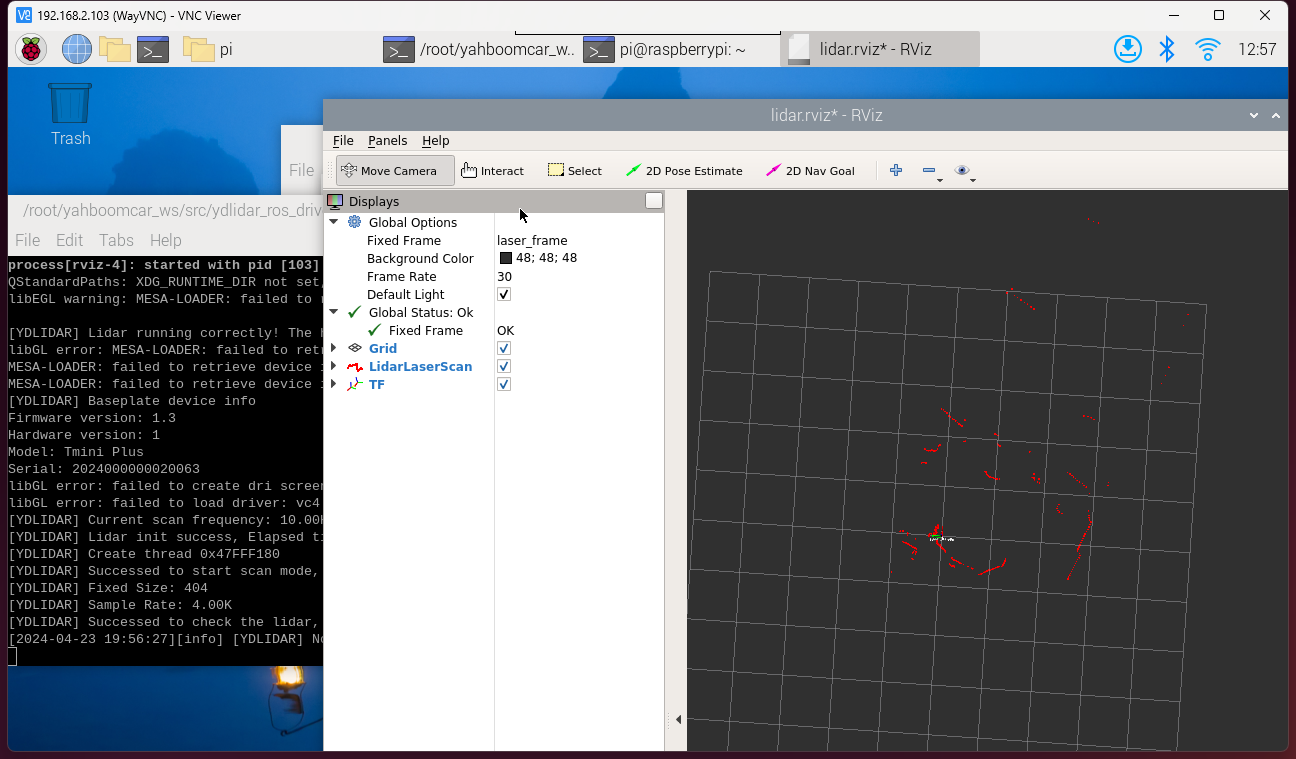This screenshot has width=1296, height=759.
Task: Click the Frame Rate option label
Action: (402, 276)
